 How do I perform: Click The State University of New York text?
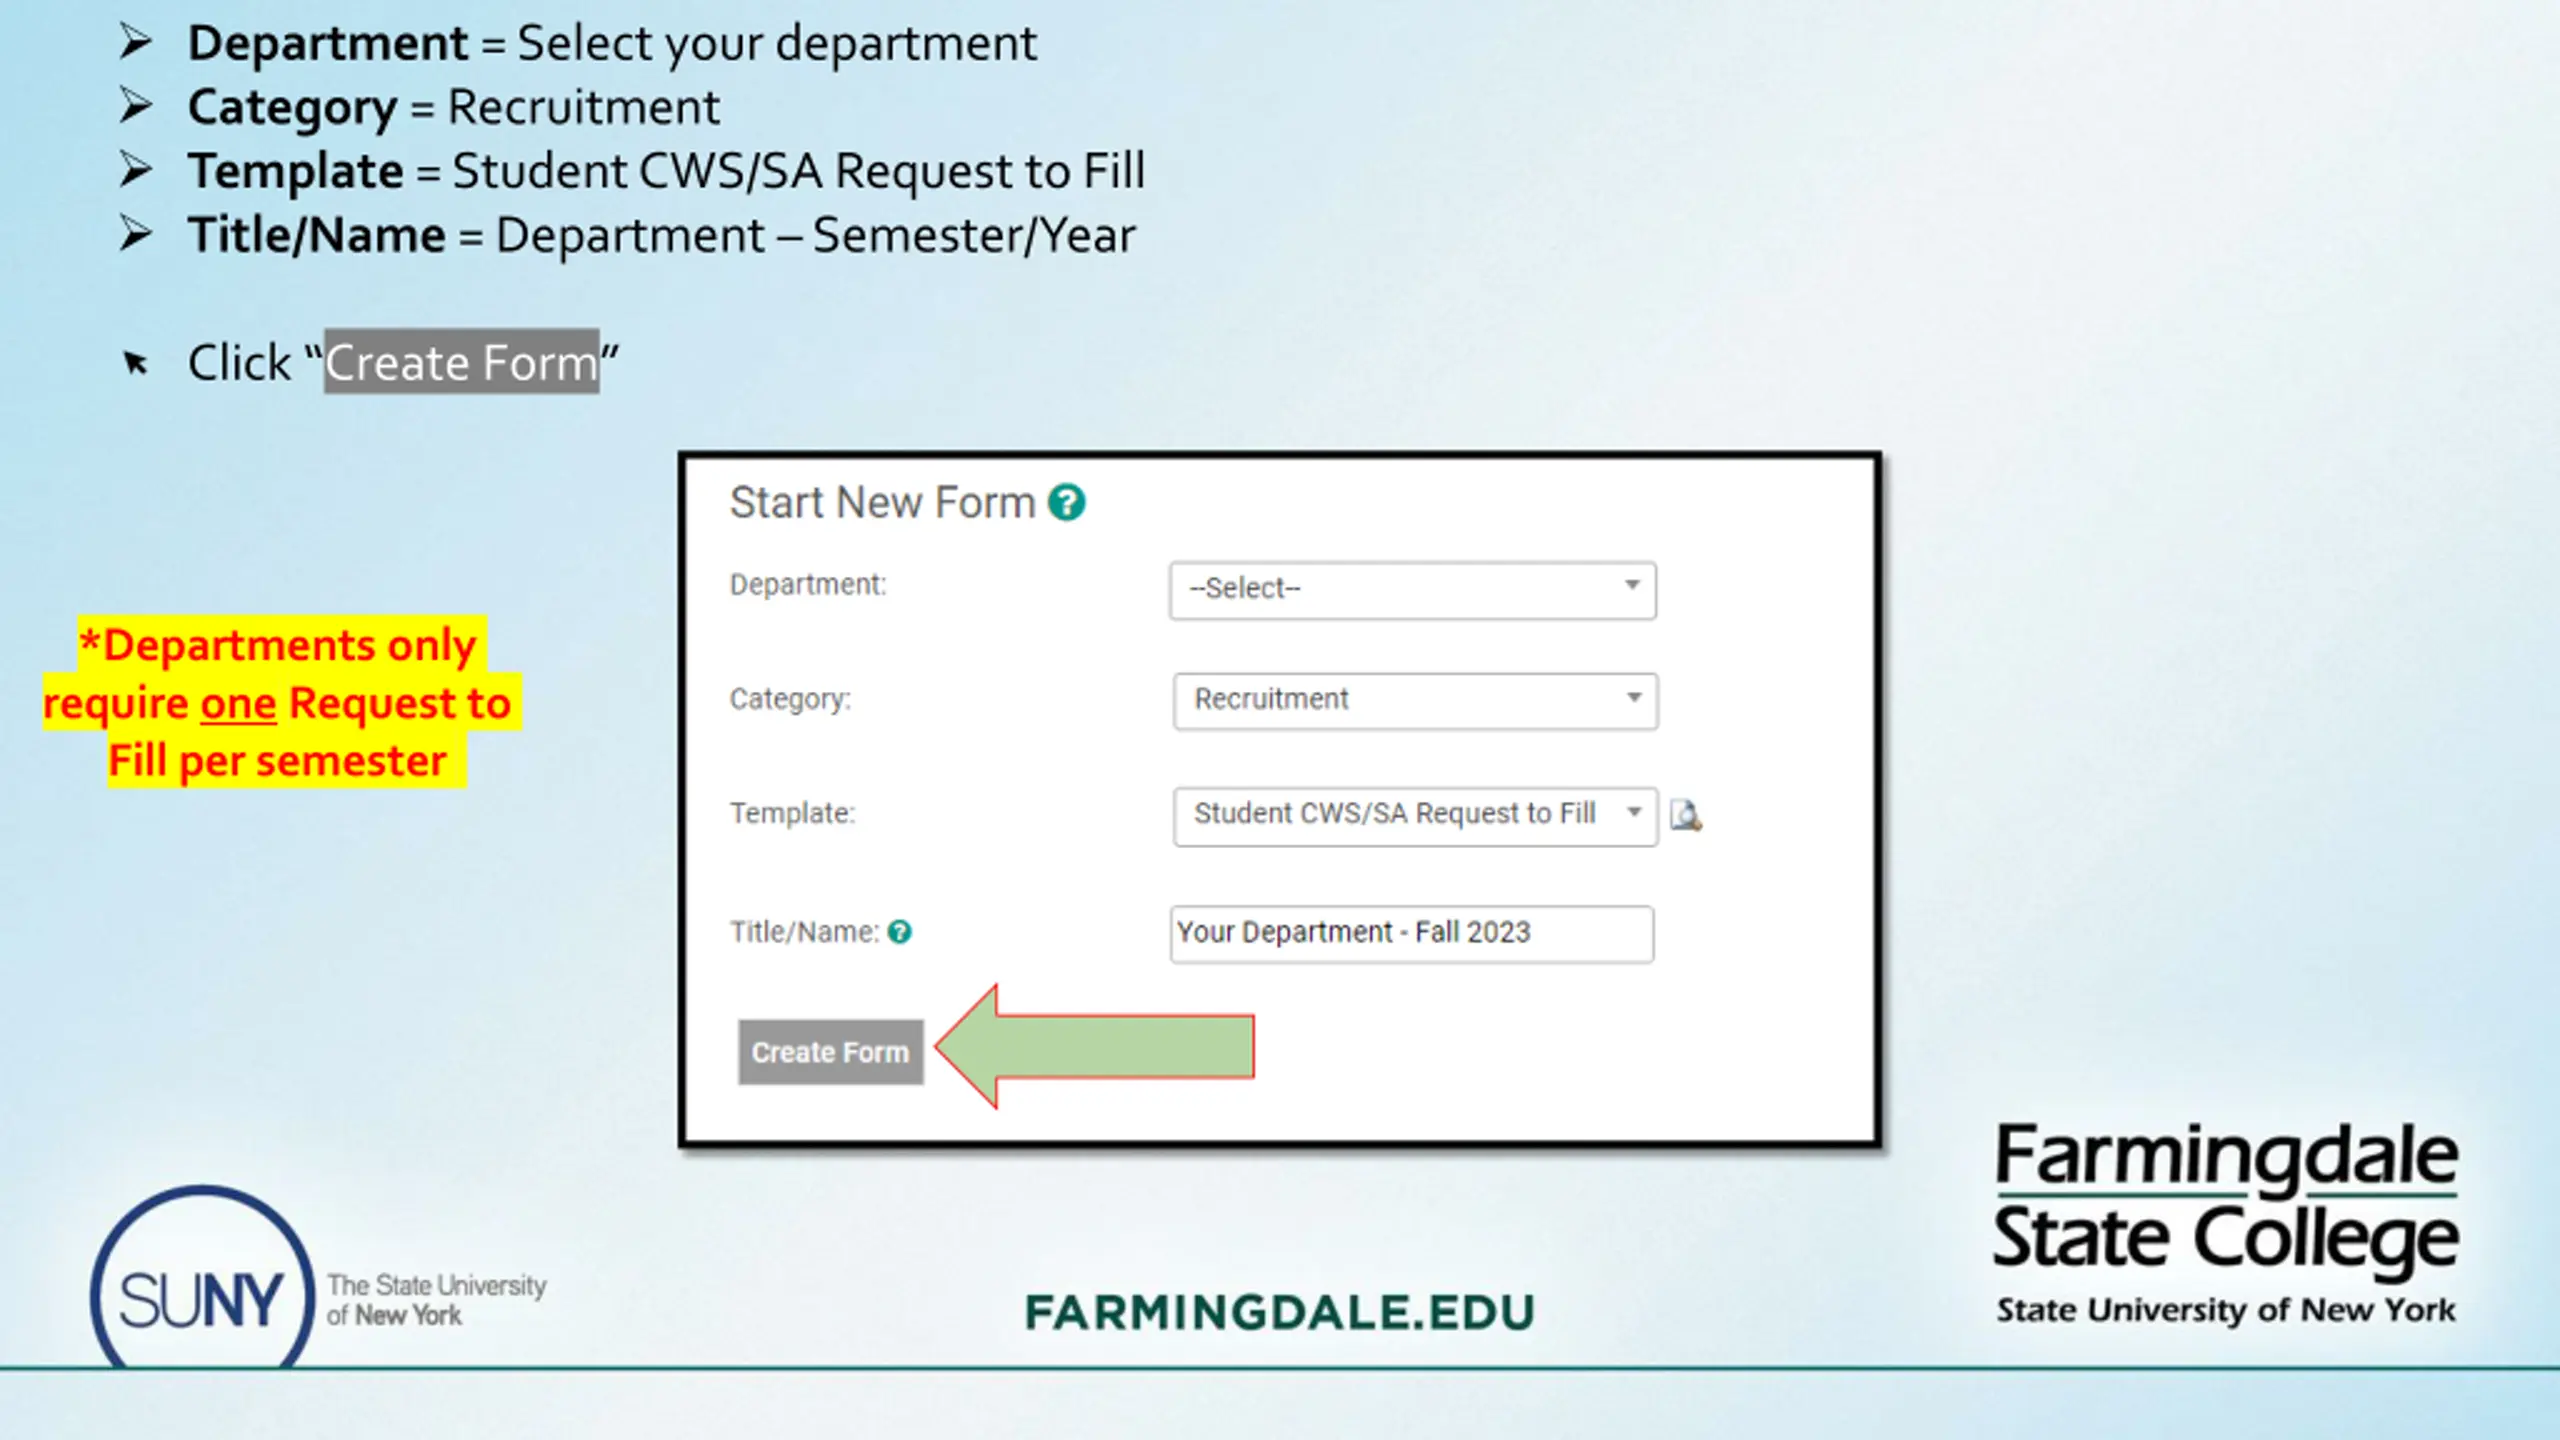point(436,1300)
